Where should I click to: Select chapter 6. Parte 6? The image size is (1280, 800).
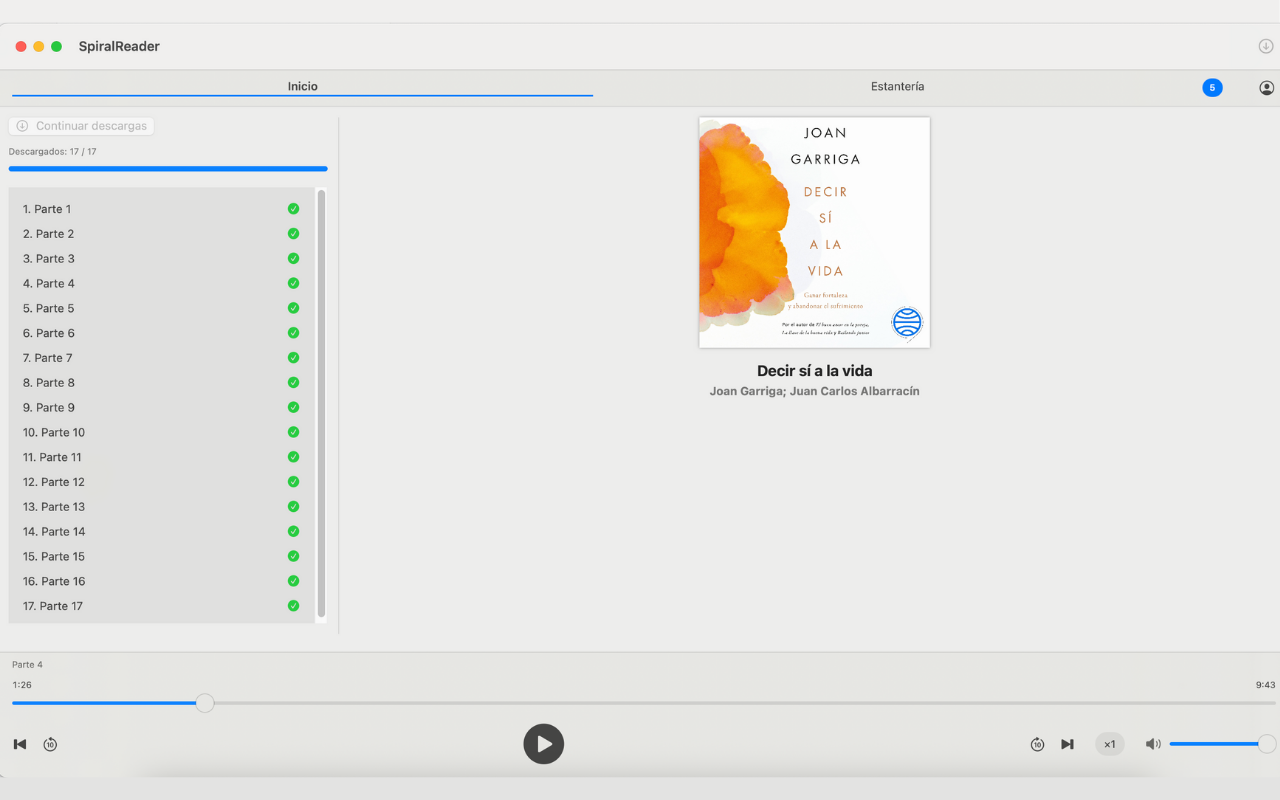click(162, 333)
